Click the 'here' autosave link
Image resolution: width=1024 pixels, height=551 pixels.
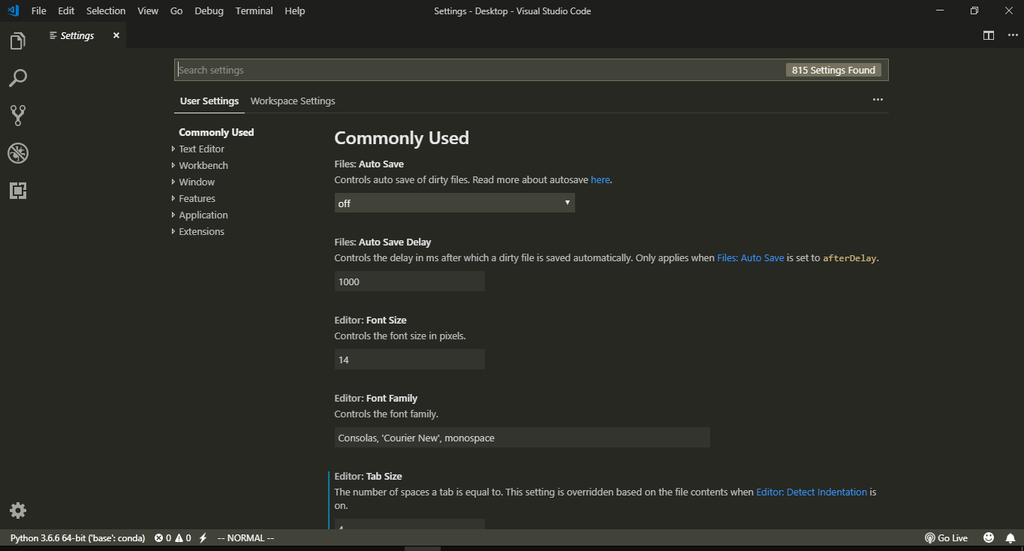tap(600, 180)
